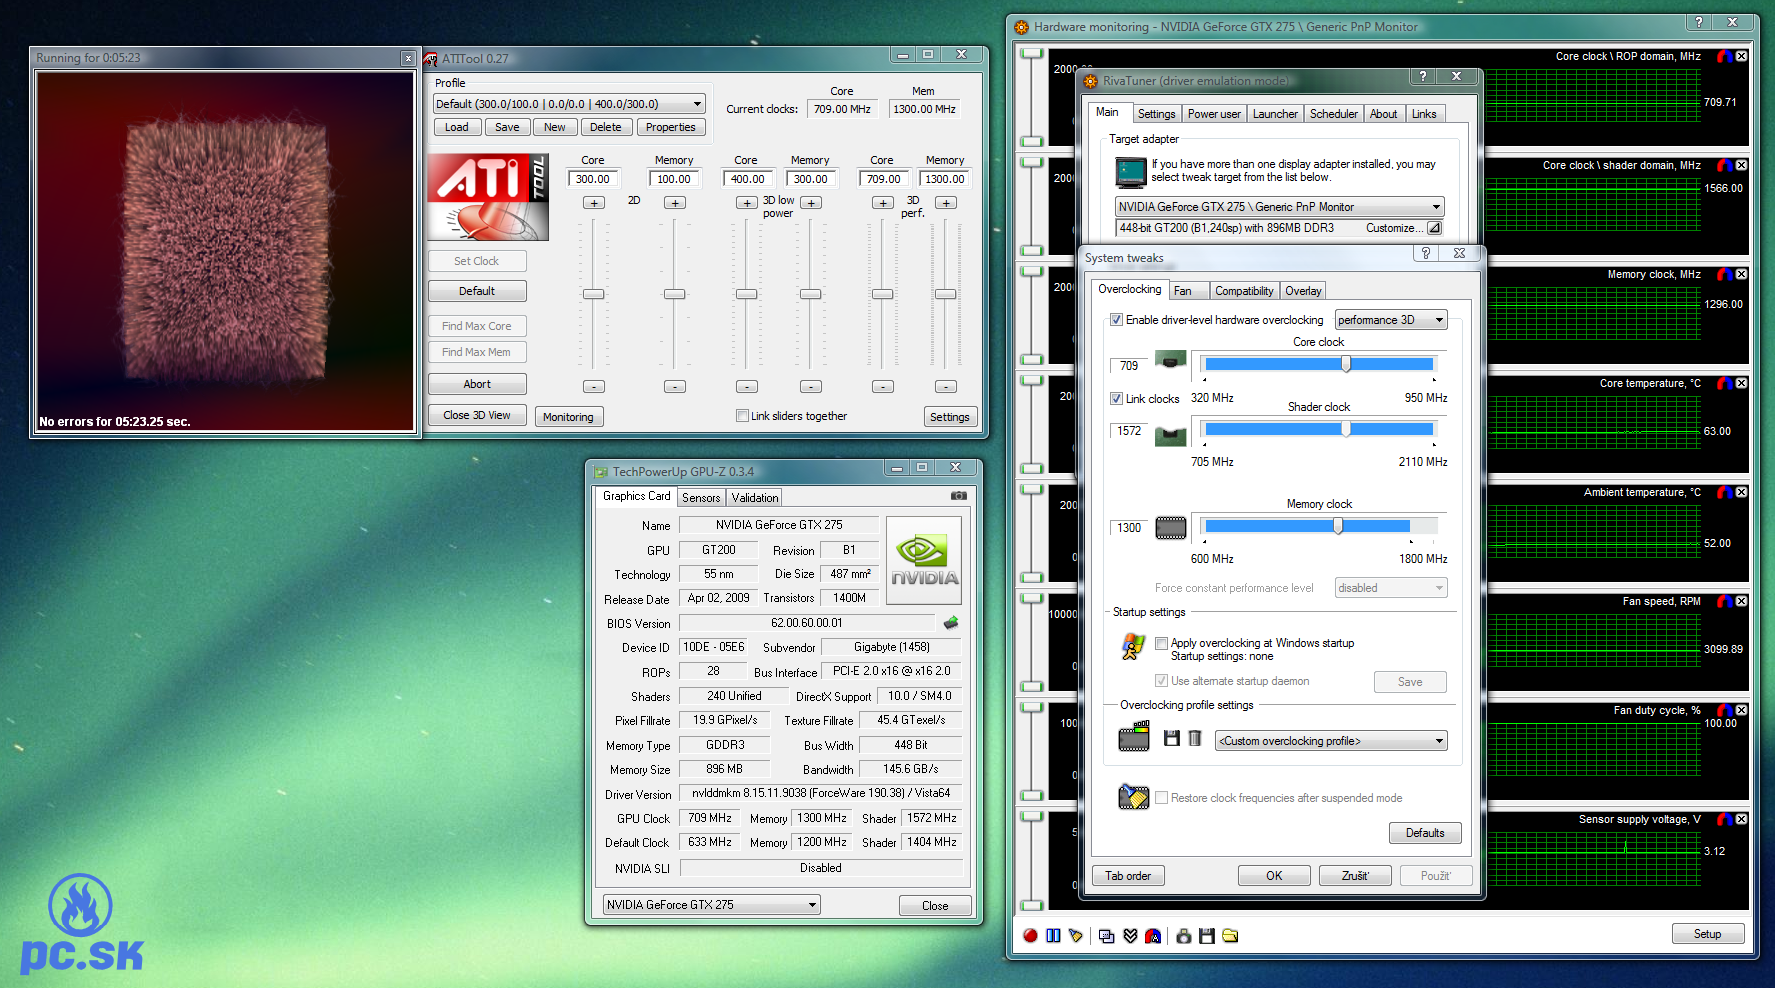
Task: Click the OK button in System tweaks
Action: (1274, 876)
